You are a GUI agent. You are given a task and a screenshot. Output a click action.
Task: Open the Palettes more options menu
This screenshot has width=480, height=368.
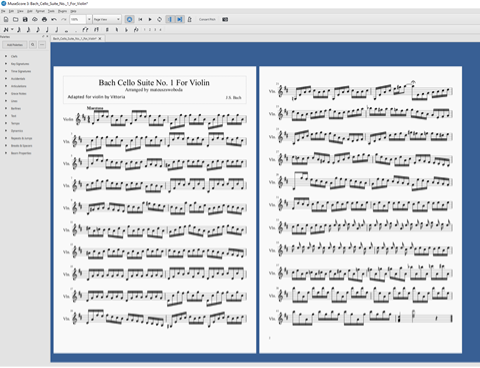[x=42, y=45]
